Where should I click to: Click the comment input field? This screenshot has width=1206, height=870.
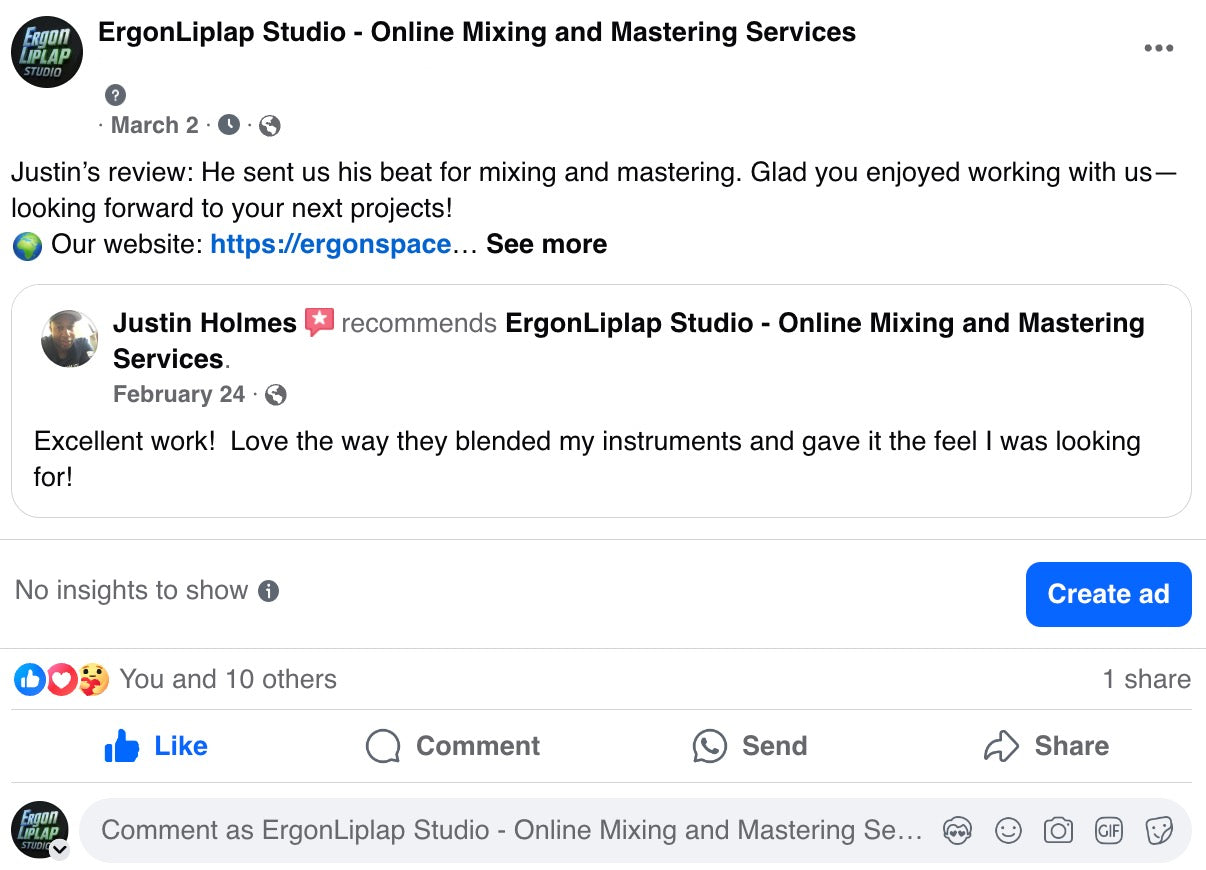[510, 830]
